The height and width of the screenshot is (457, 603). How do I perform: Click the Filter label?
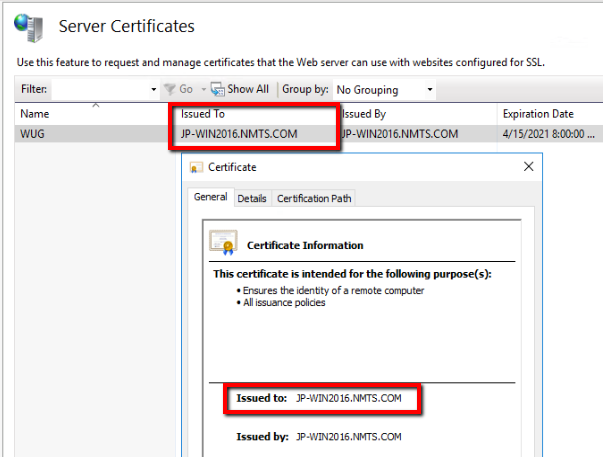(x=34, y=89)
